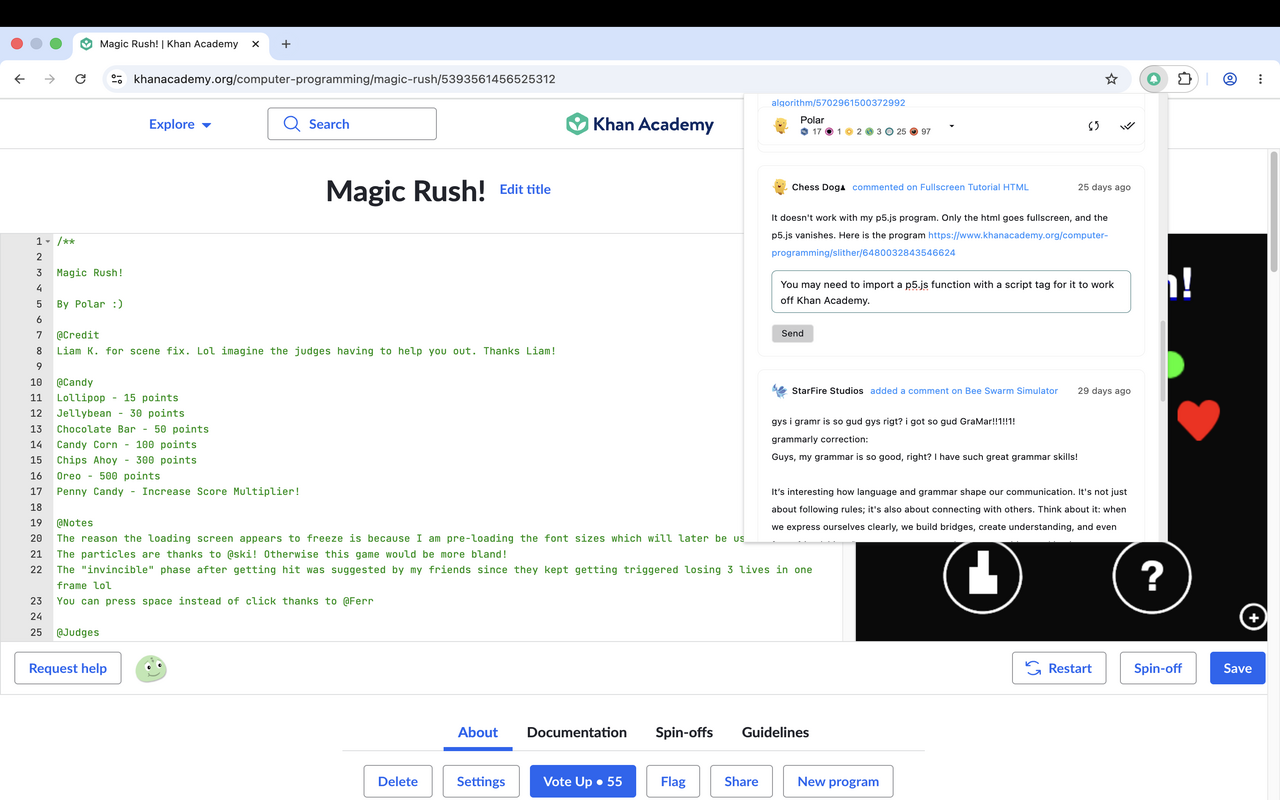Viewport: 1280px width, 800px height.
Task: Send the reply to Chess Dog
Action: [792, 334]
